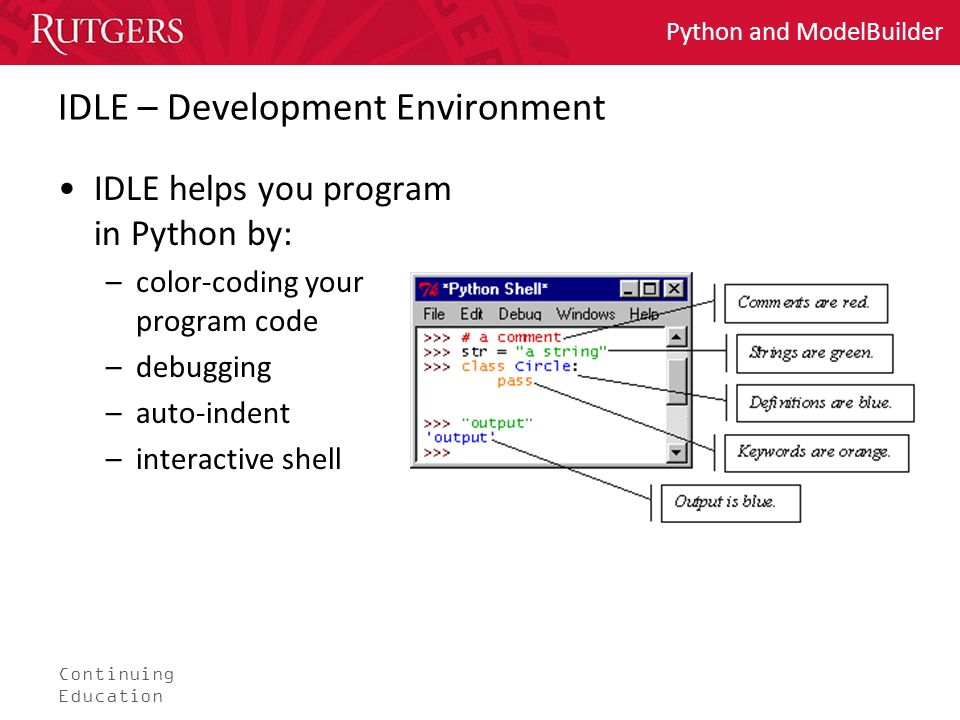
Task: Click the 'Strings are green.' callout box
Action: point(814,353)
